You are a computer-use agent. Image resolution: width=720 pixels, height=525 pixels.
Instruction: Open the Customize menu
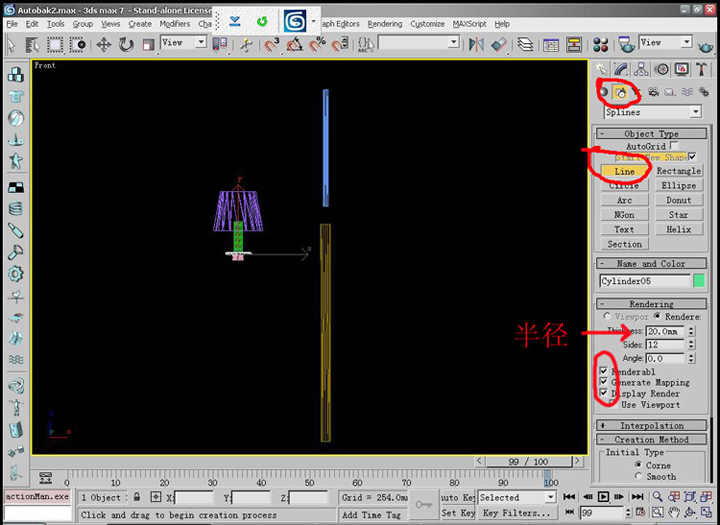pyautogui.click(x=427, y=24)
